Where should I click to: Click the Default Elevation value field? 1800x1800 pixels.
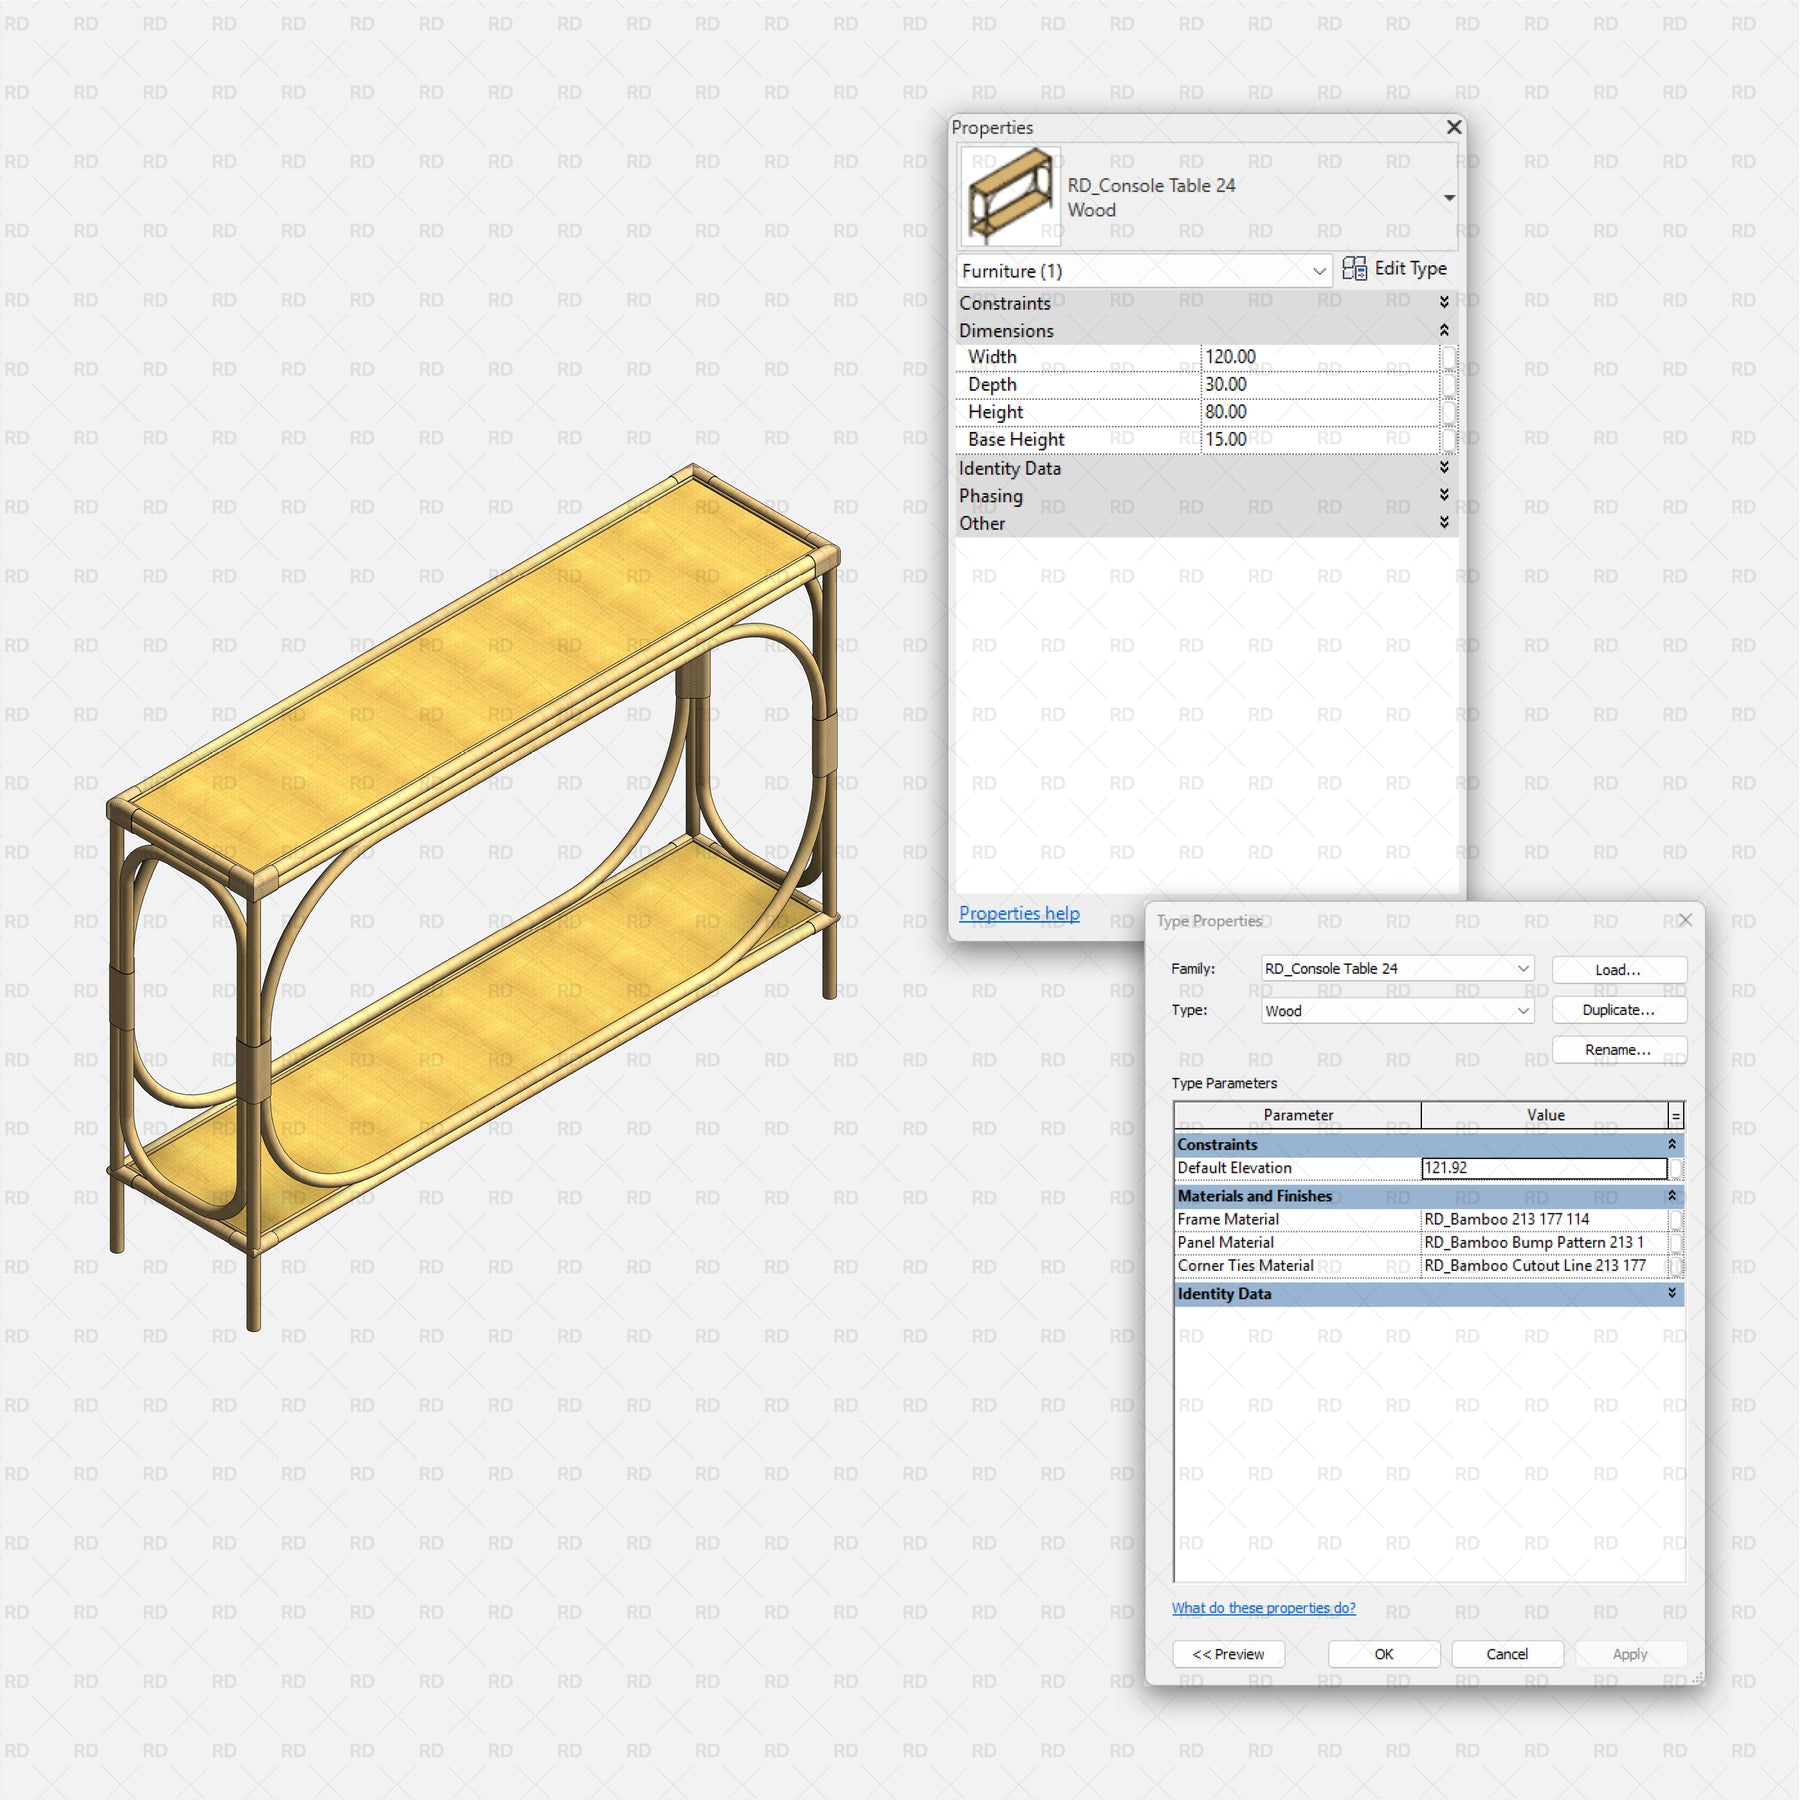1543,1168
